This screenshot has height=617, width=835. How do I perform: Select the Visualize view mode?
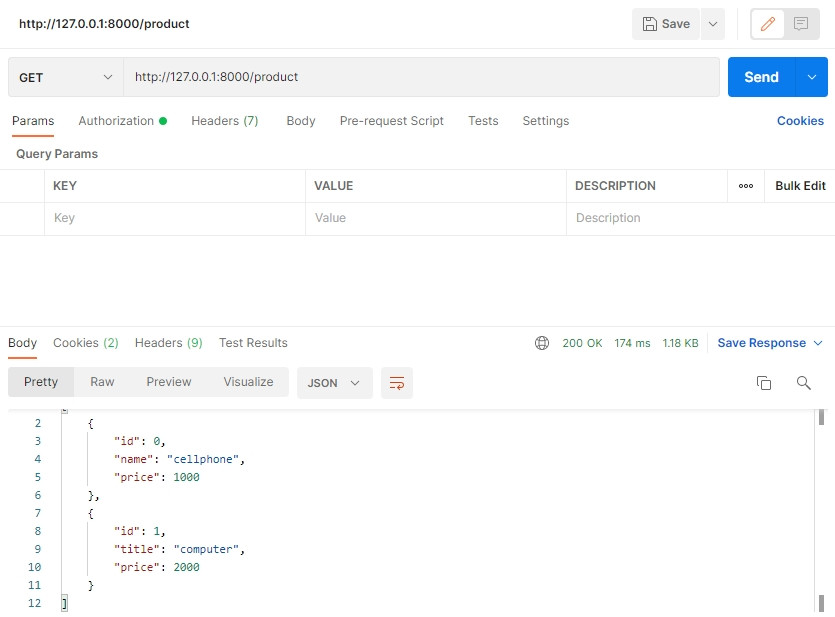(248, 382)
